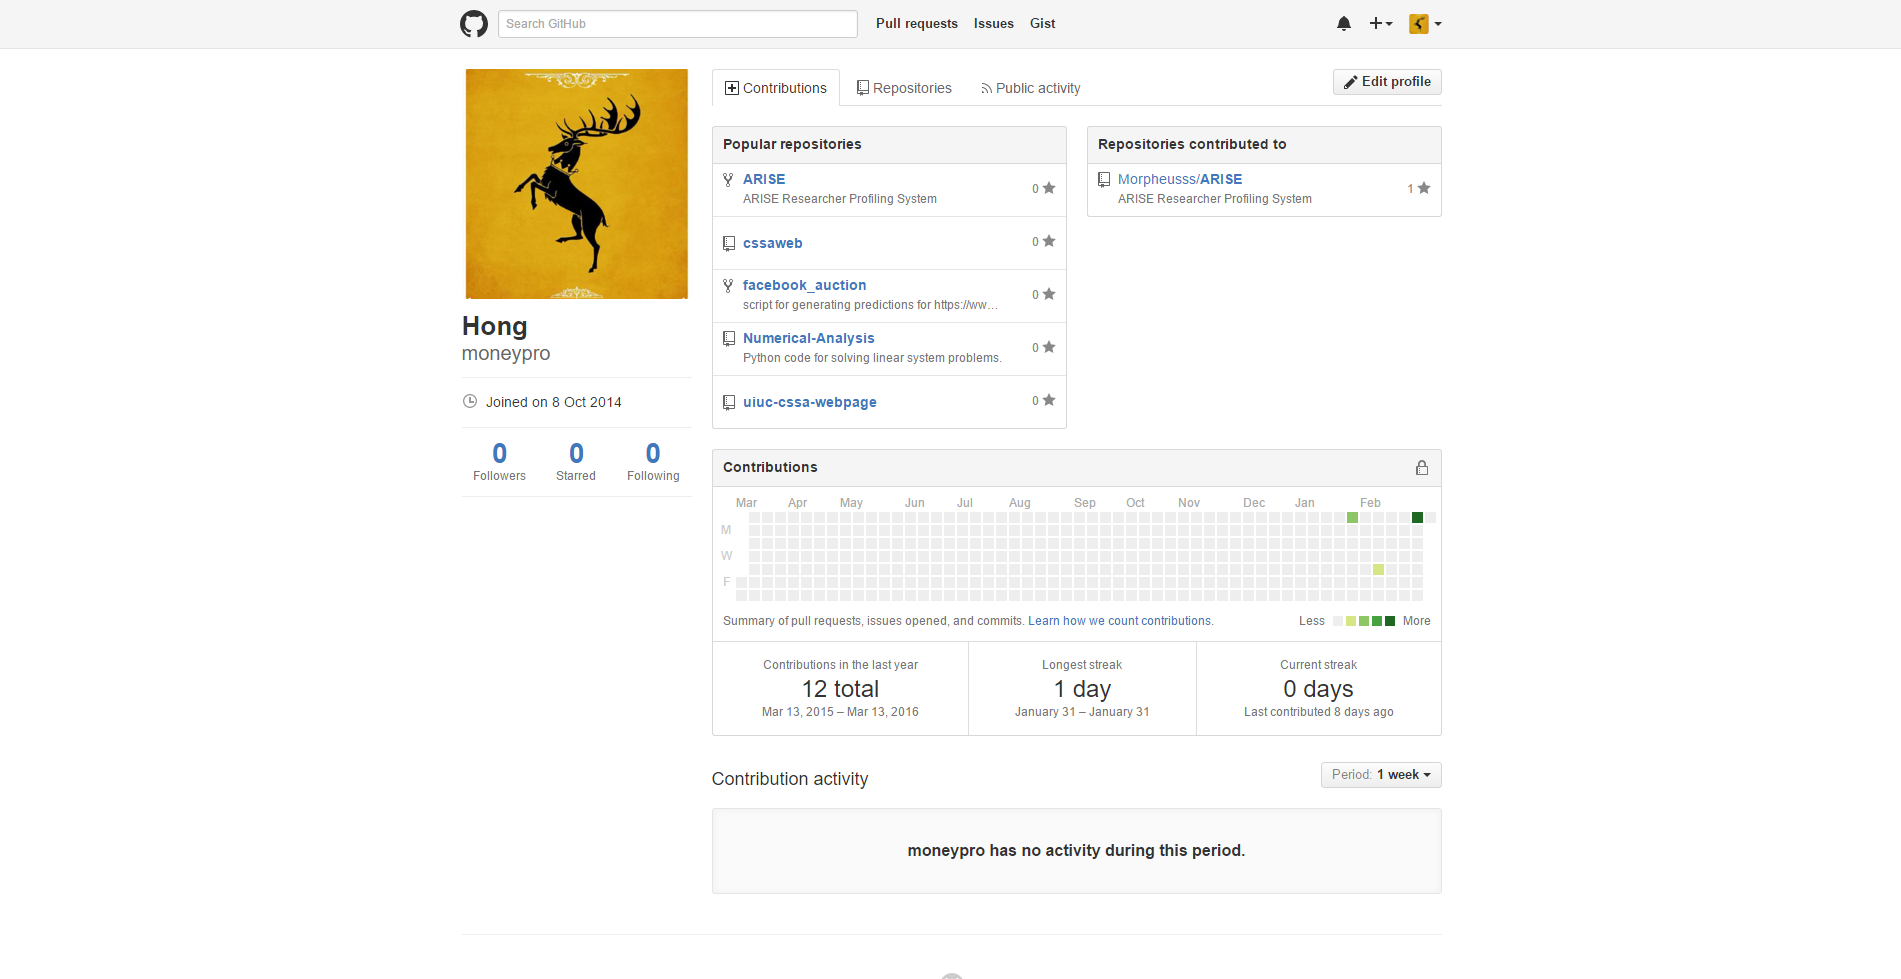Click the star icon beside Morpheusss/ARISE
This screenshot has height=979, width=1901.
tap(1424, 188)
